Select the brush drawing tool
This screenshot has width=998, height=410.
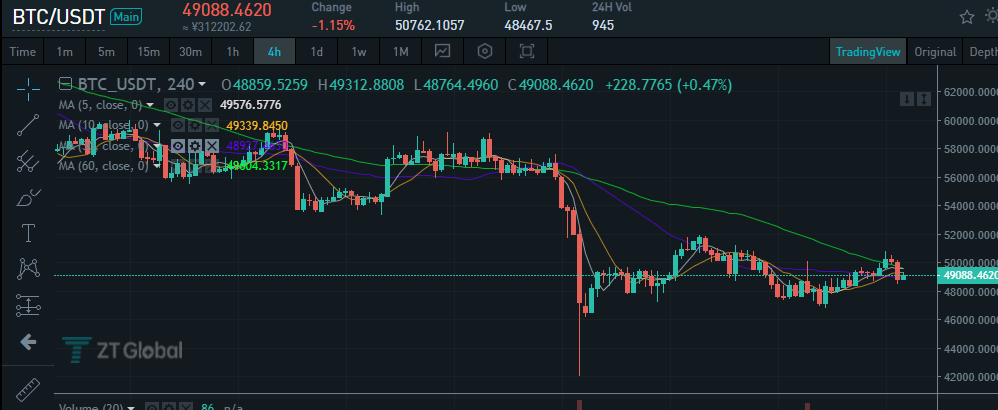[27, 198]
